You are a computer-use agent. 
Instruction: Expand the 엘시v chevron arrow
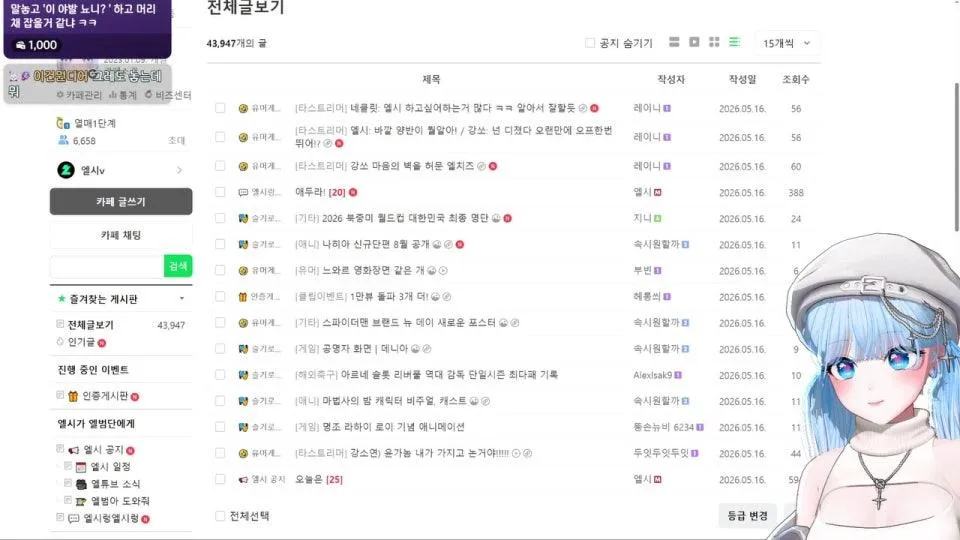coord(179,170)
